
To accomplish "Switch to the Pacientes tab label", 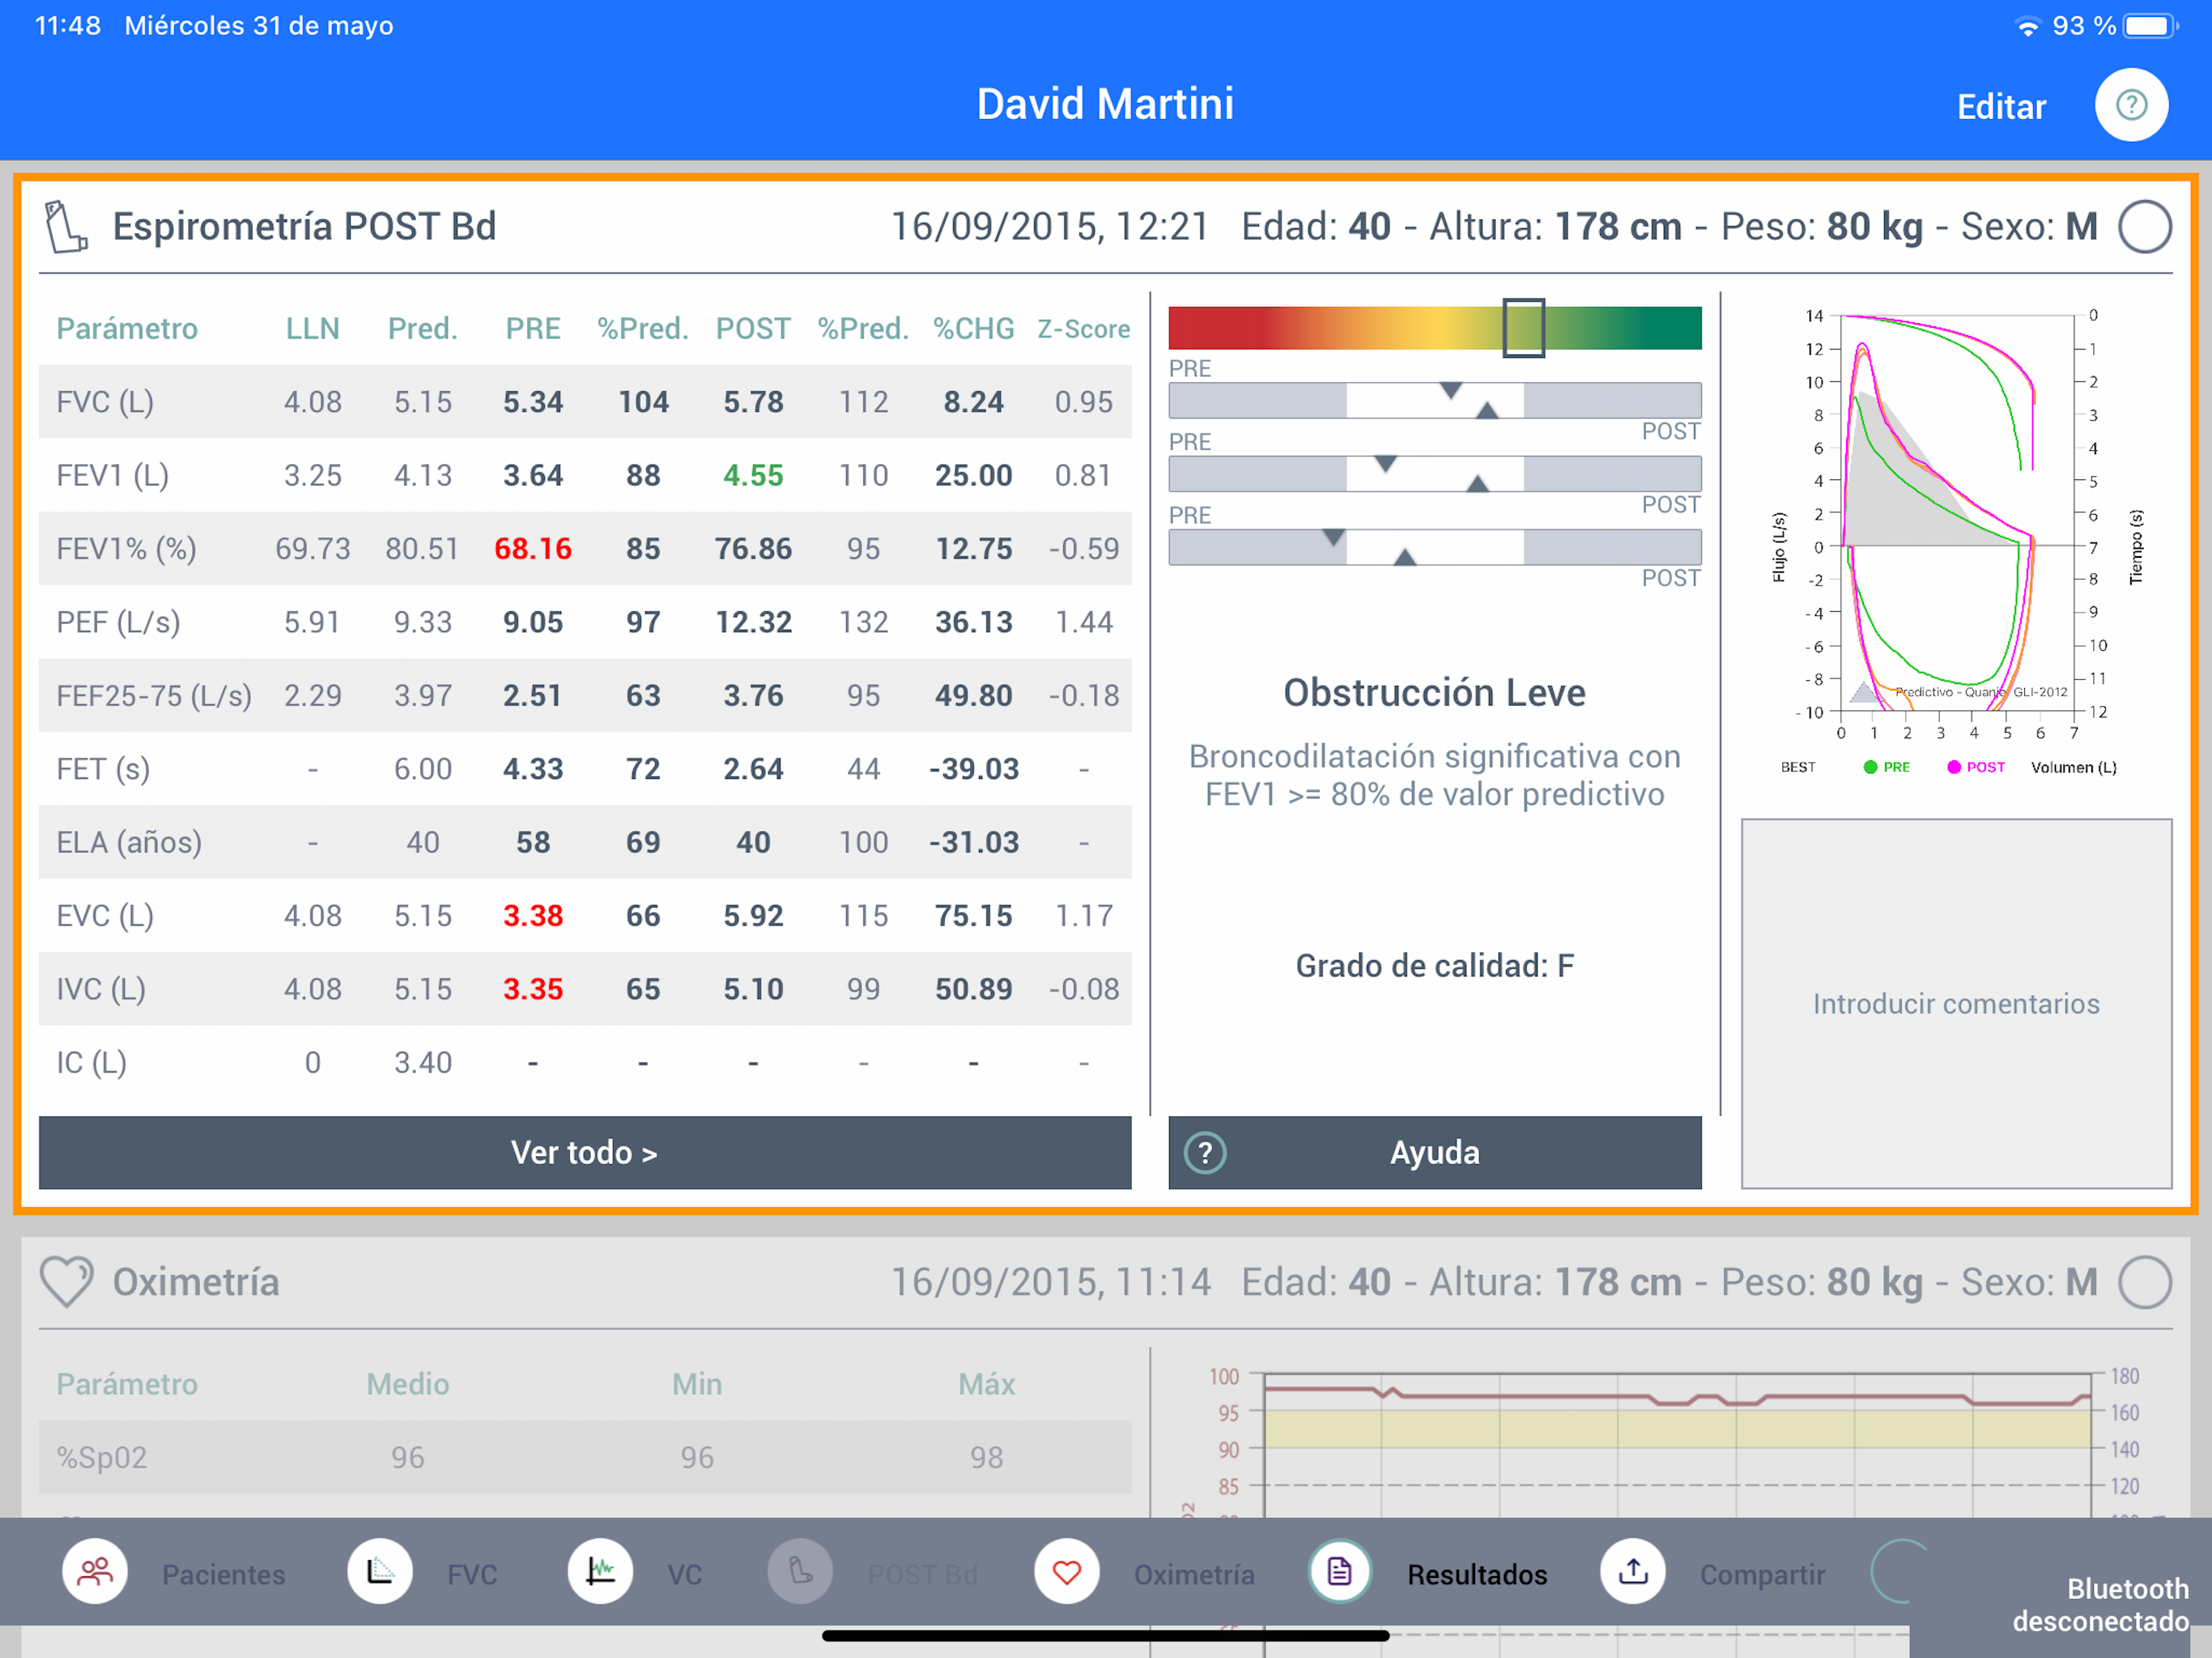I will click(223, 1574).
